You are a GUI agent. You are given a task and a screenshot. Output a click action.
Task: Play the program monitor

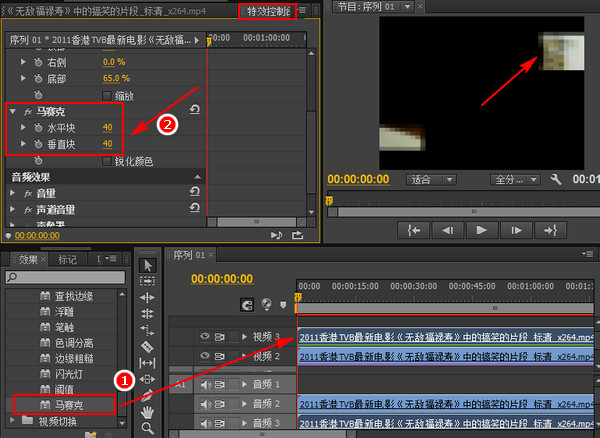(481, 230)
